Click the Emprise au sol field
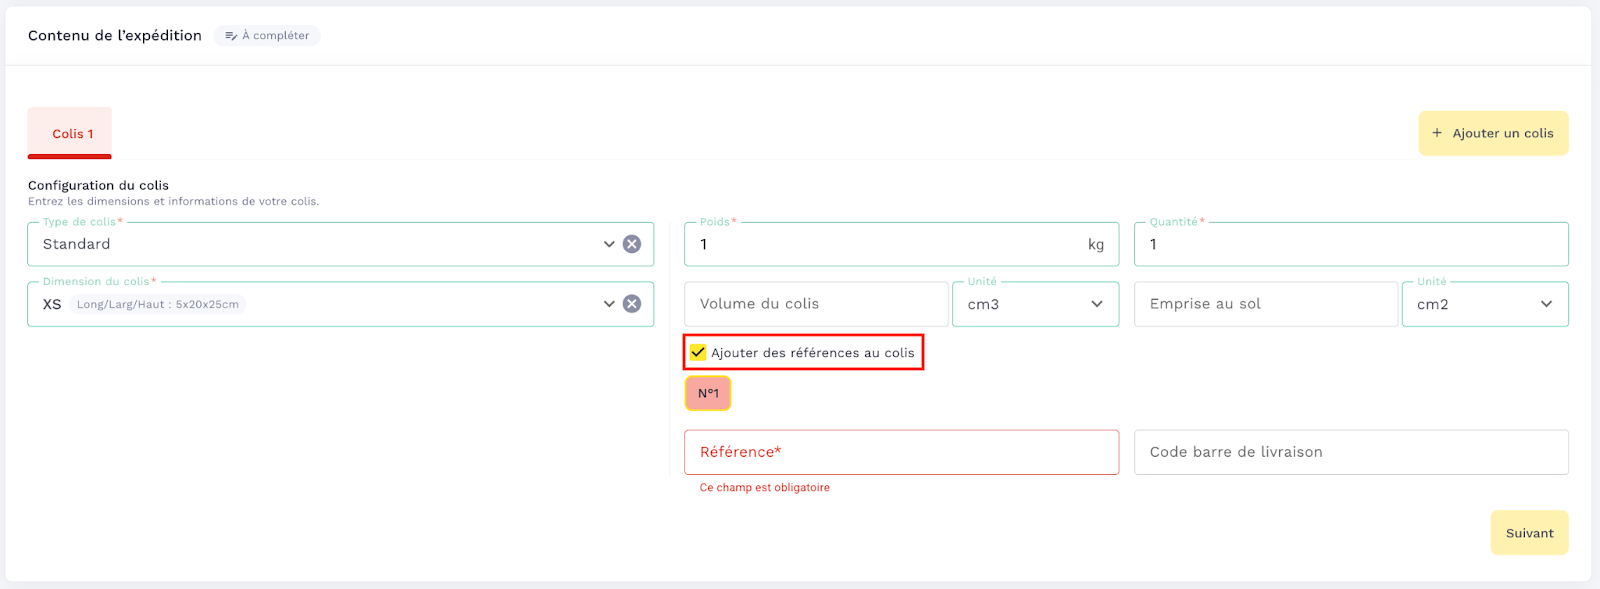The height and width of the screenshot is (589, 1600). [1265, 304]
